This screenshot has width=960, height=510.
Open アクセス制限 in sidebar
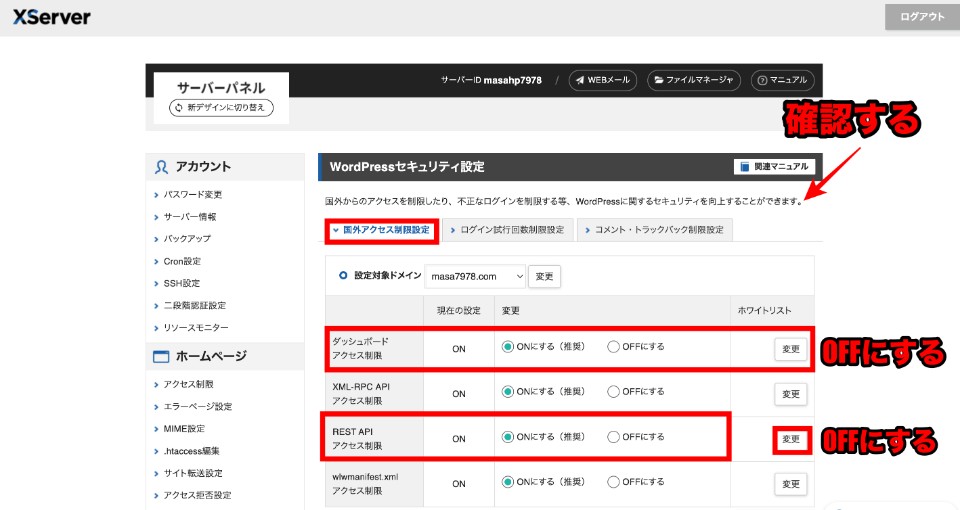pos(188,384)
